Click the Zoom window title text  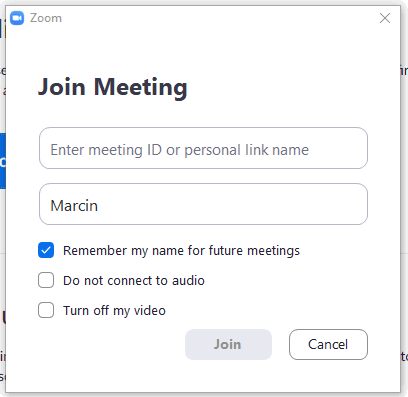point(46,18)
